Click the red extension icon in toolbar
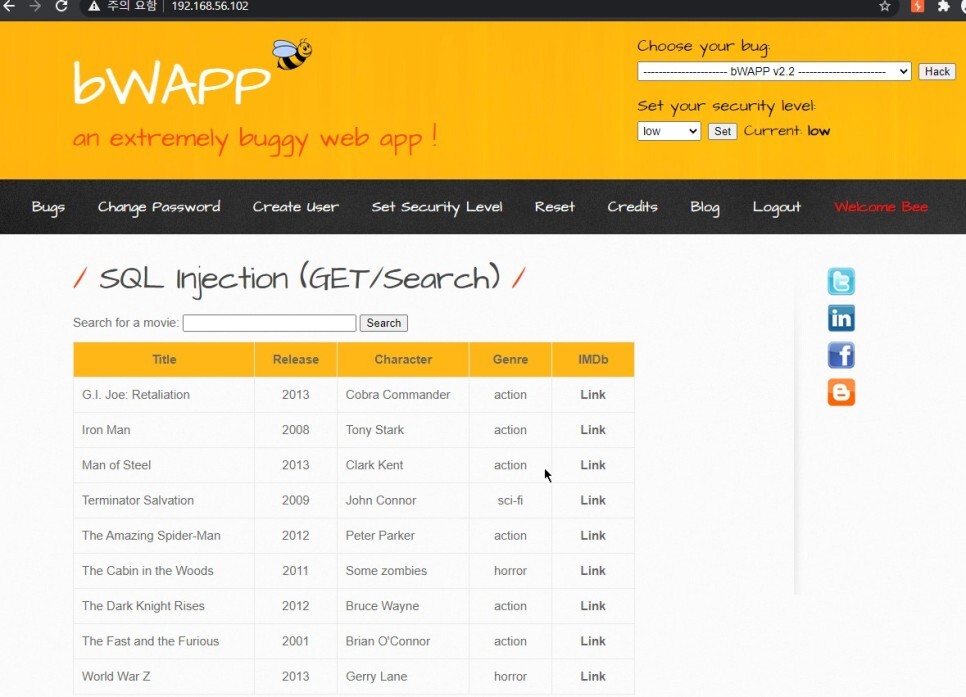 (917, 6)
